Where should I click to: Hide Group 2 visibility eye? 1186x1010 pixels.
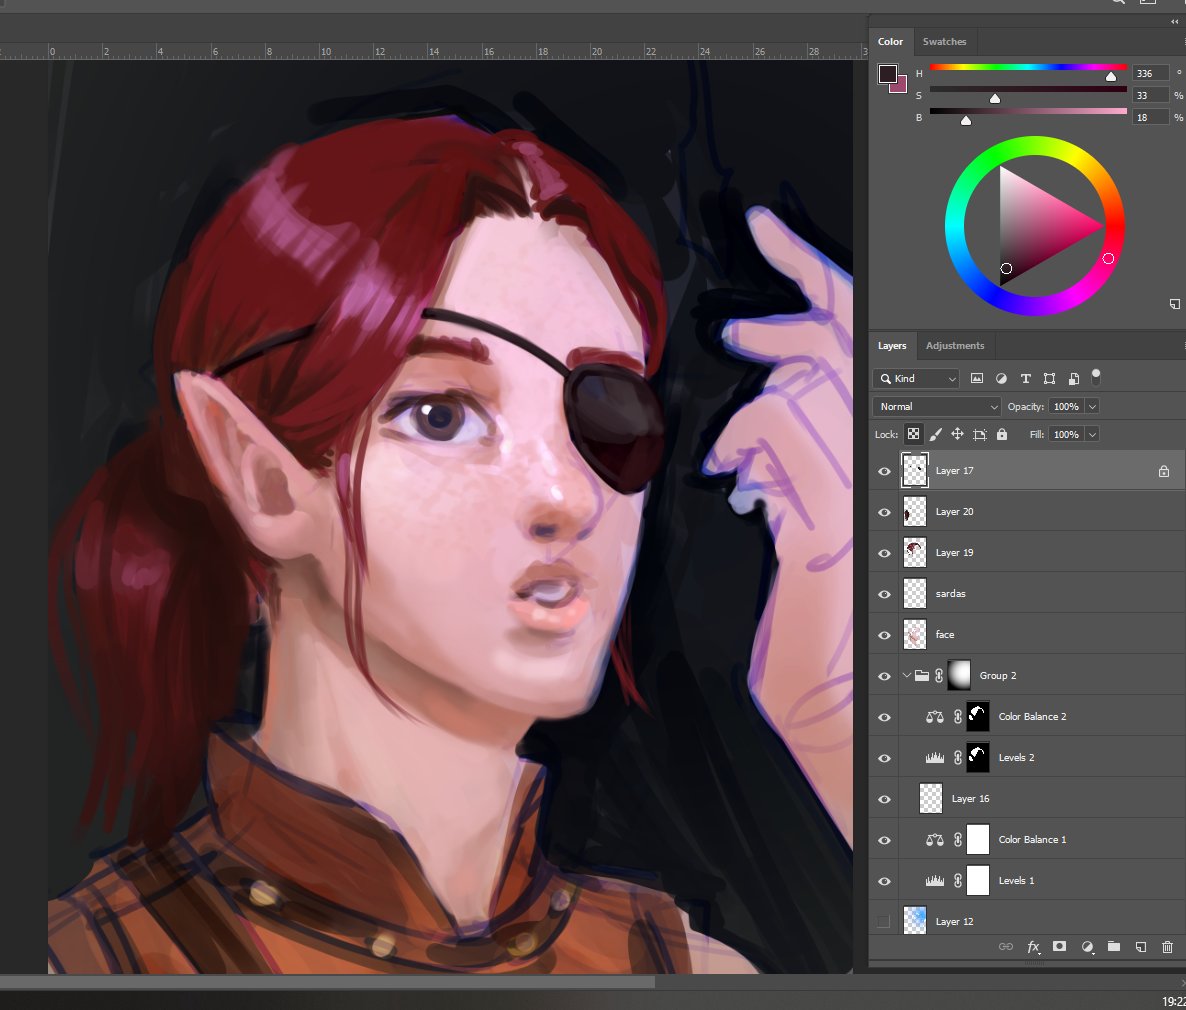(883, 676)
